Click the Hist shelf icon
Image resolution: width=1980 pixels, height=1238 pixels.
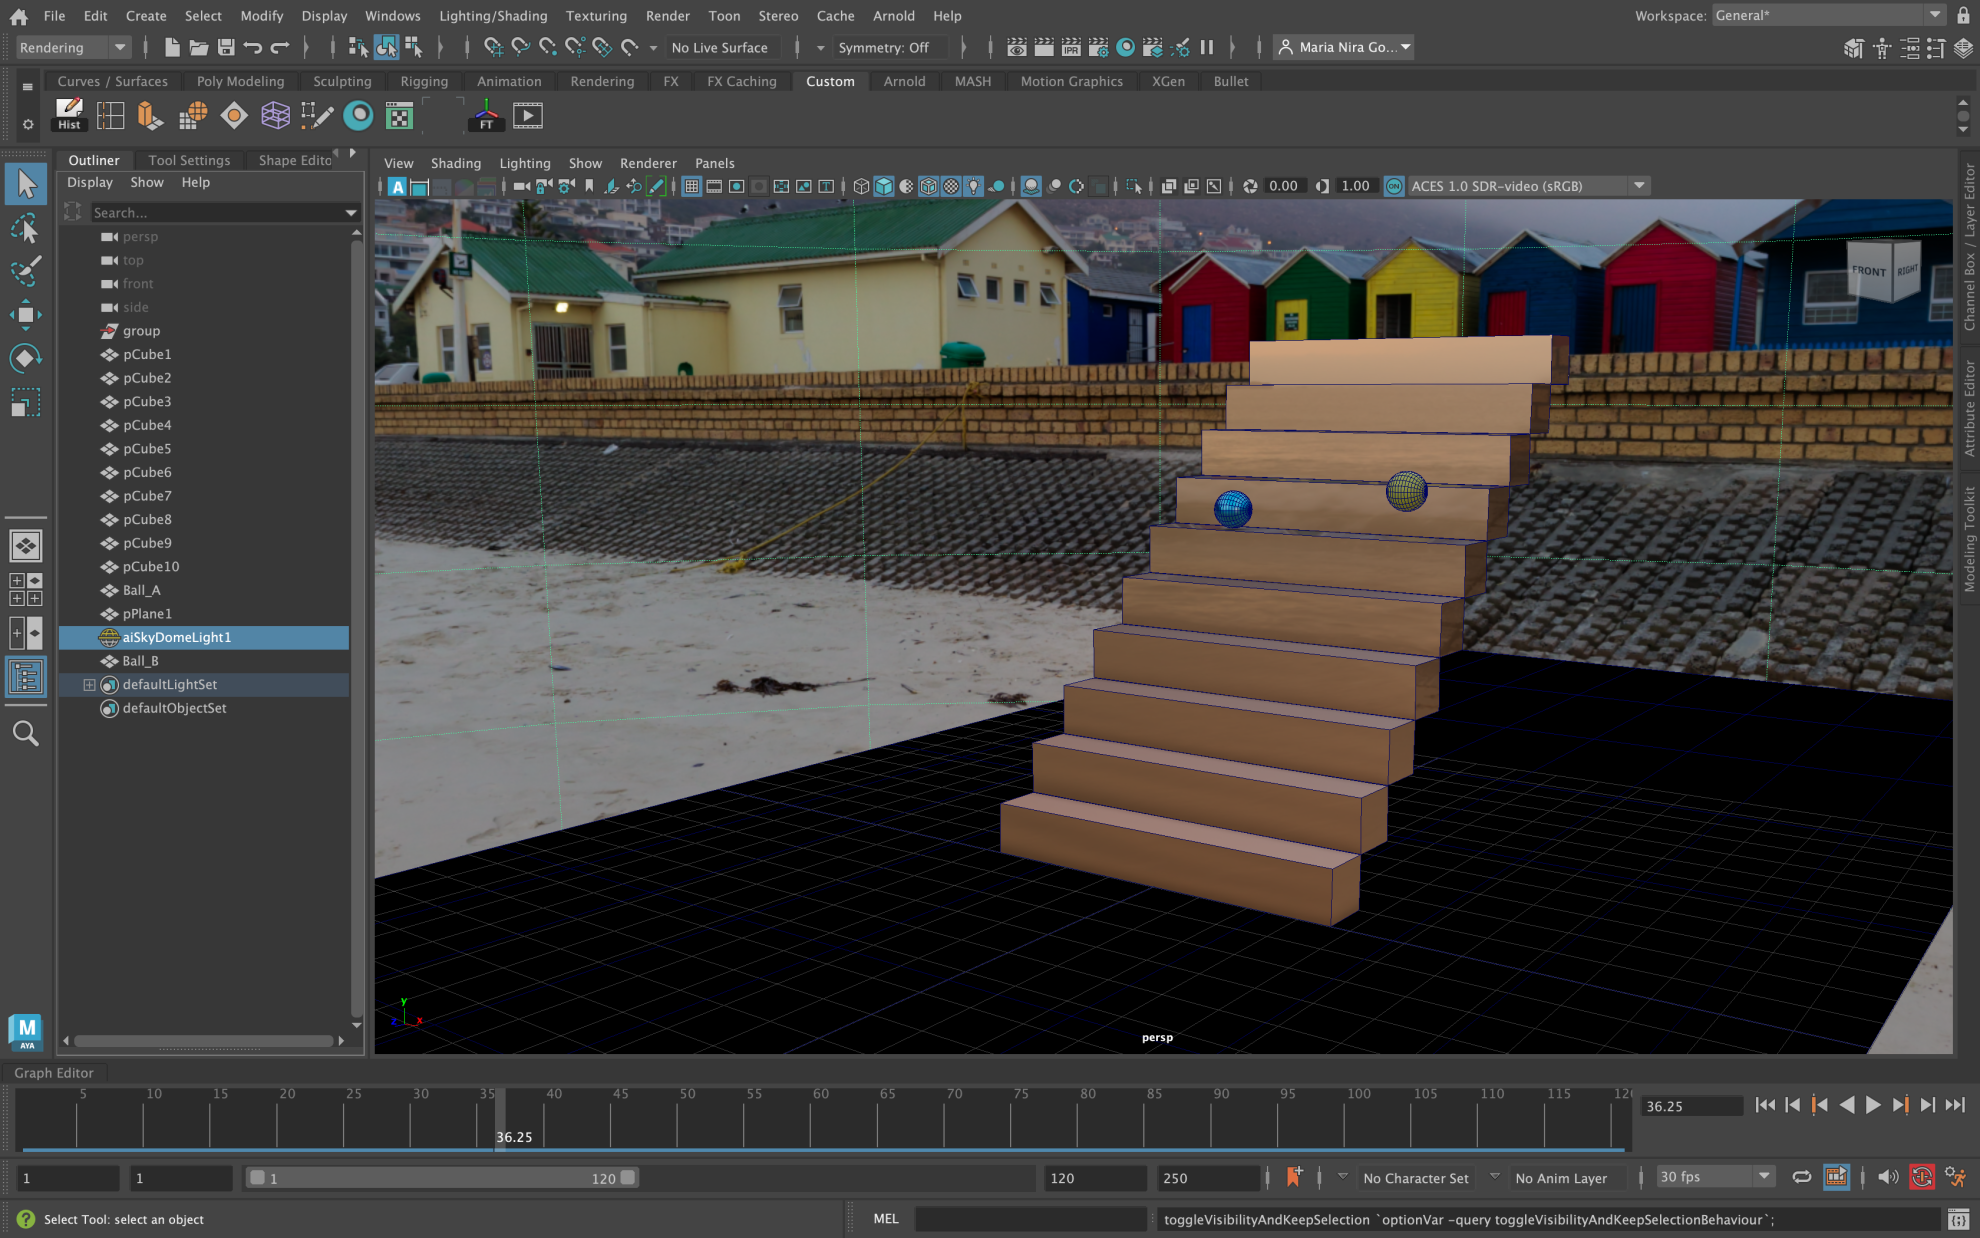tap(69, 115)
